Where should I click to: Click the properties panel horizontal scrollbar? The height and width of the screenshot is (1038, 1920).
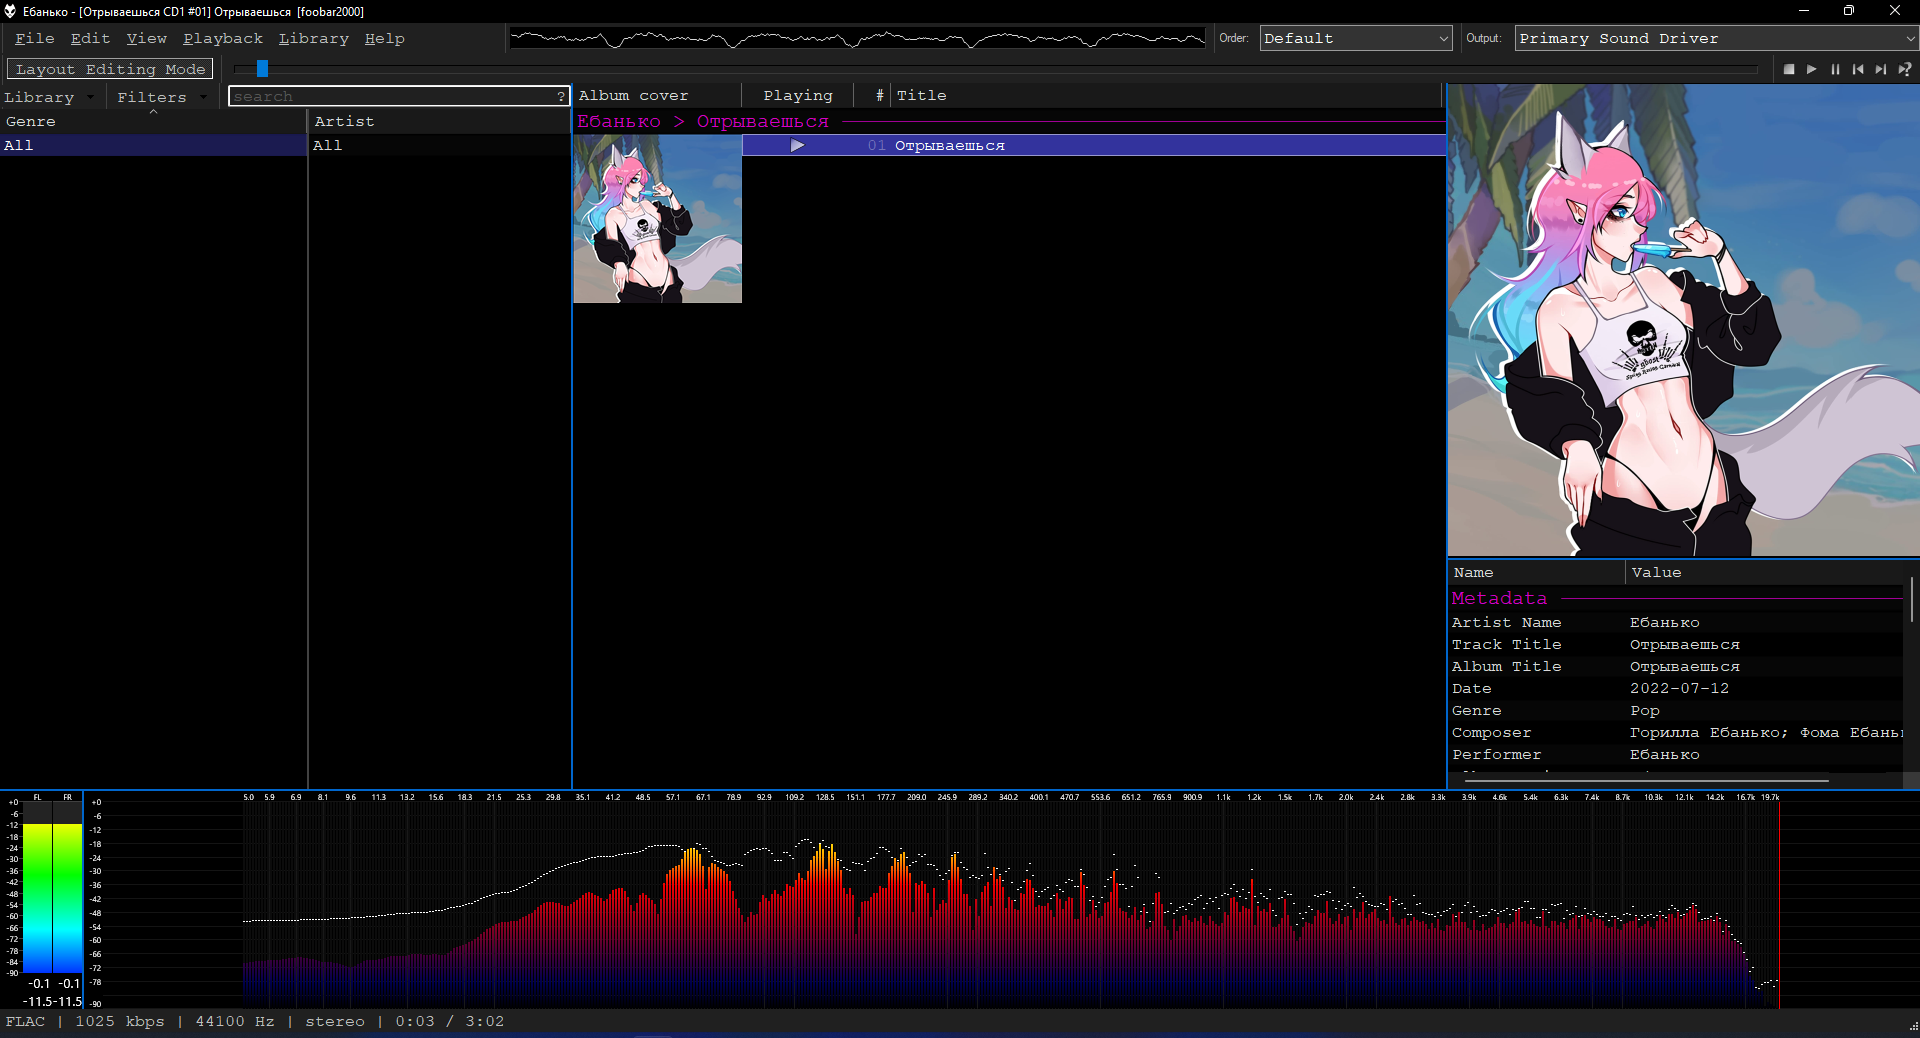[1646, 780]
